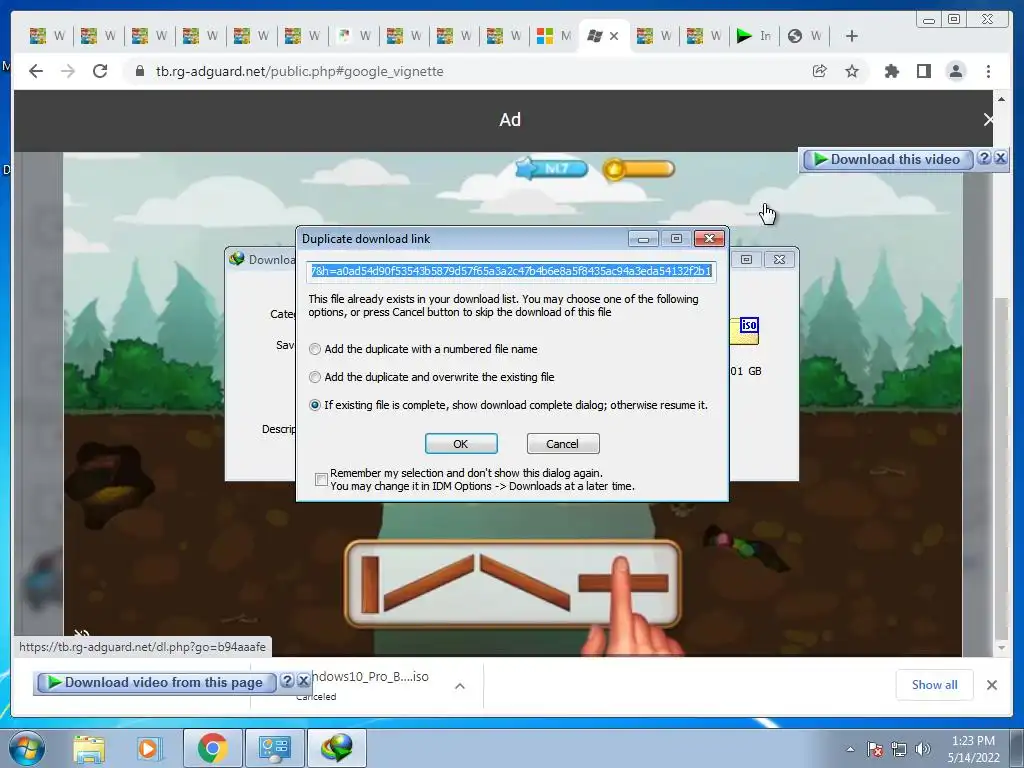Viewport: 1024px width, 768px height.
Task: Open Chrome extensions puzzle icon
Action: coord(891,71)
